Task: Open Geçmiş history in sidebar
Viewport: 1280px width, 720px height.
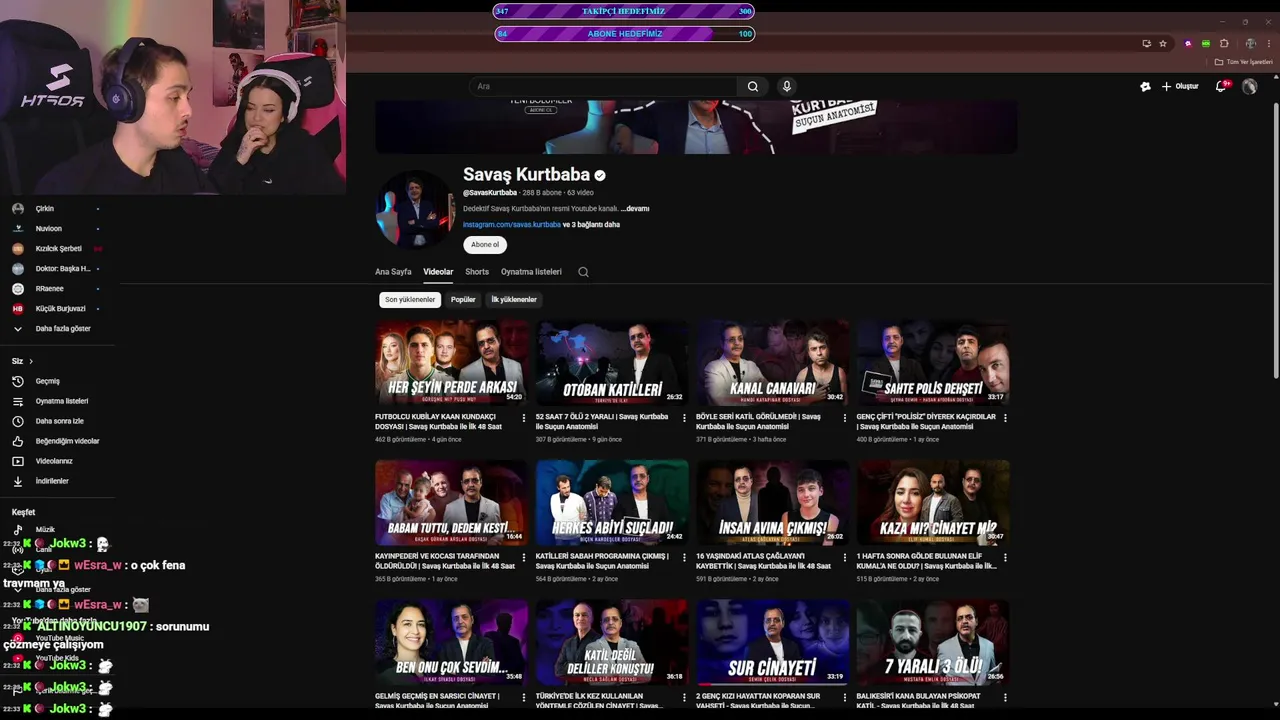Action: point(47,381)
